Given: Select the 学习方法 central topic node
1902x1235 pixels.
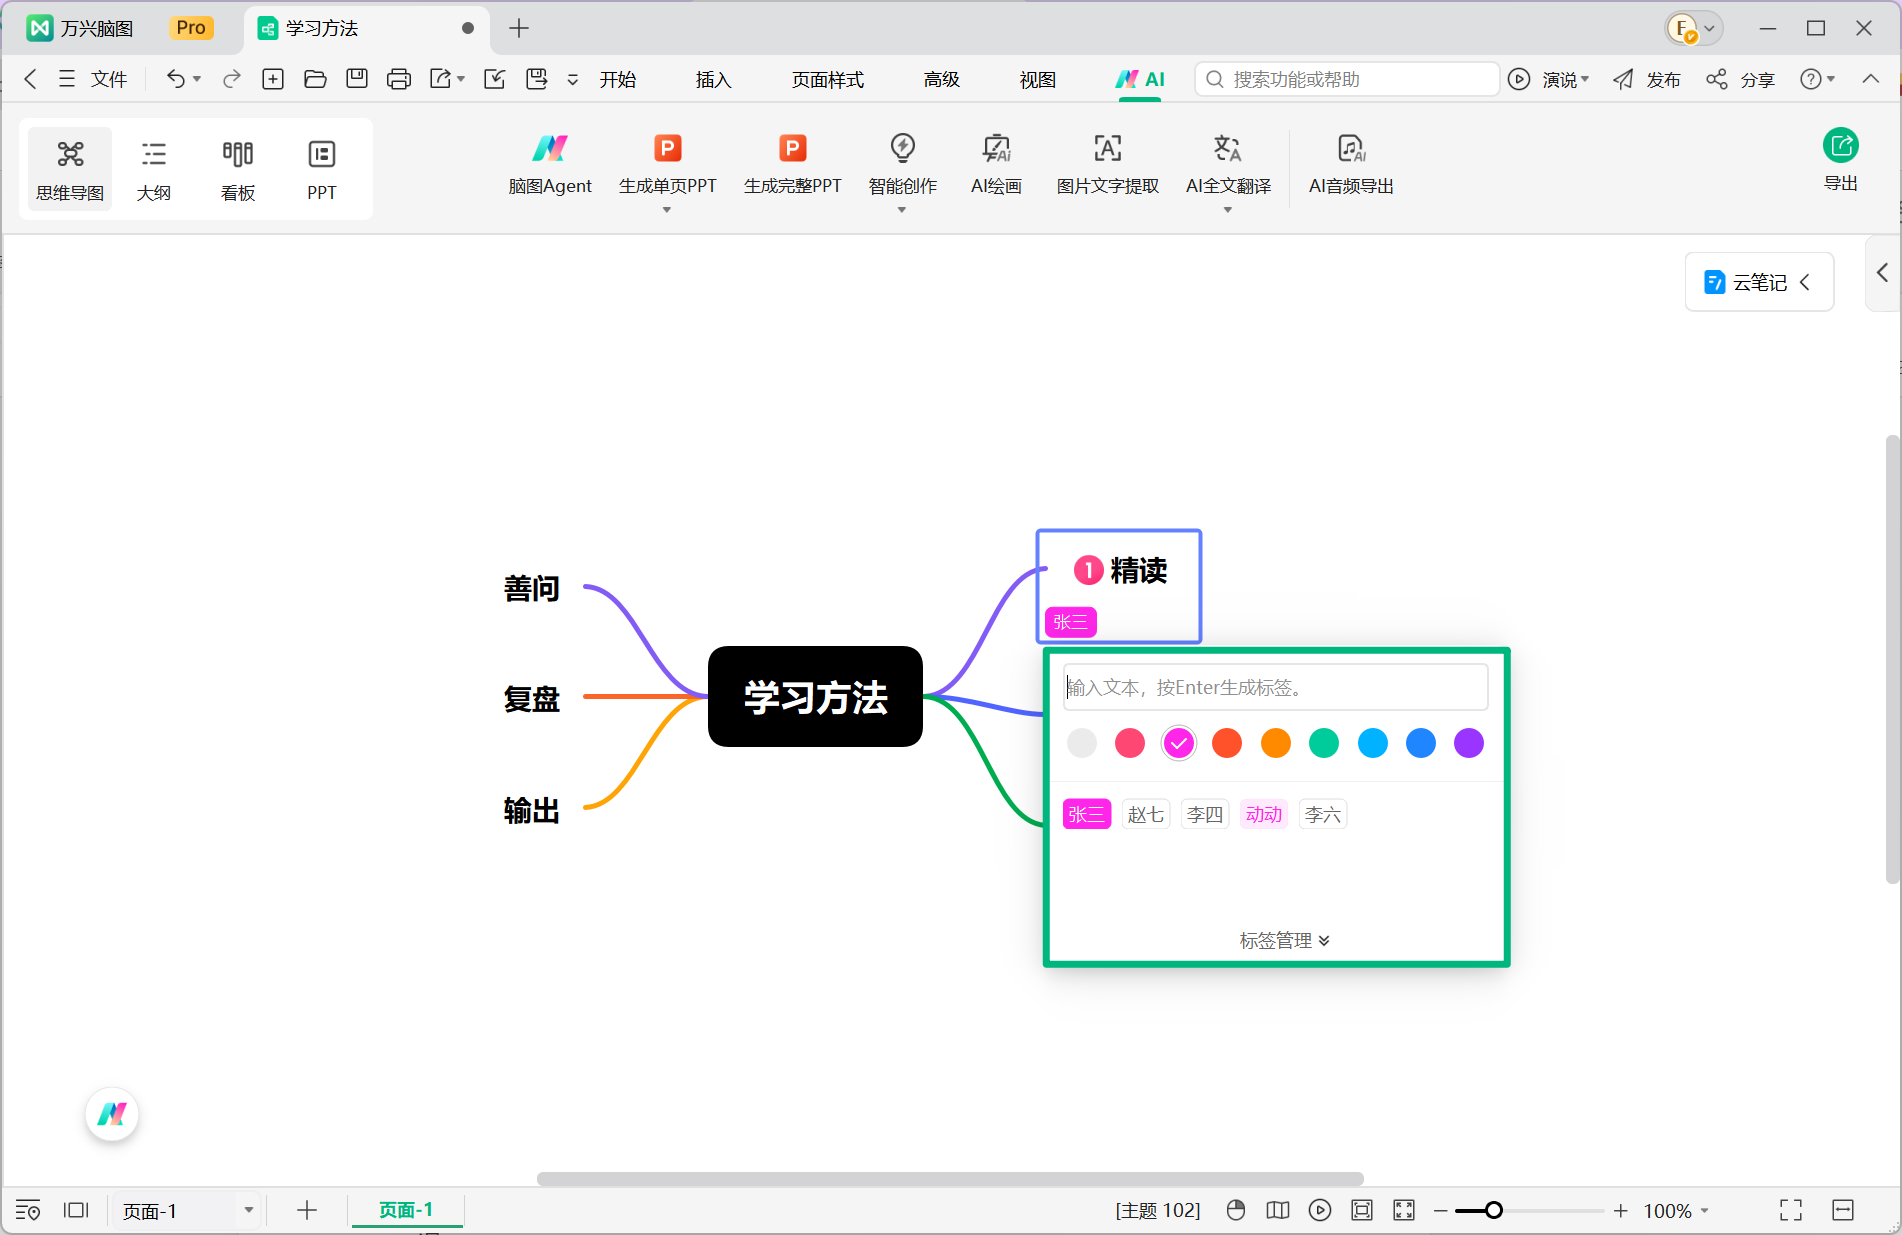Looking at the screenshot, I should [815, 697].
